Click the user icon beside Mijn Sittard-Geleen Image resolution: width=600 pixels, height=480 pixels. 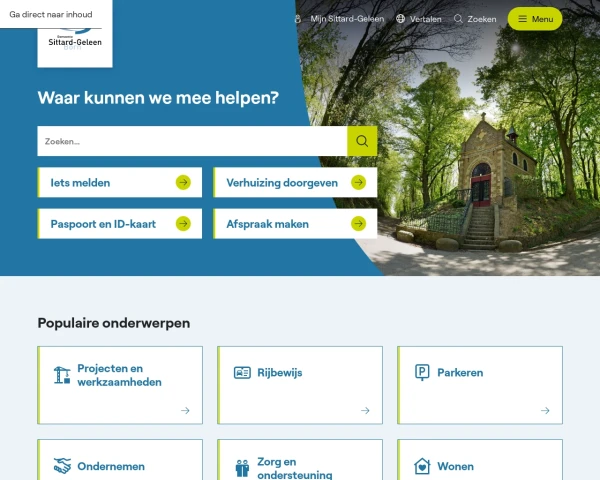(x=298, y=19)
